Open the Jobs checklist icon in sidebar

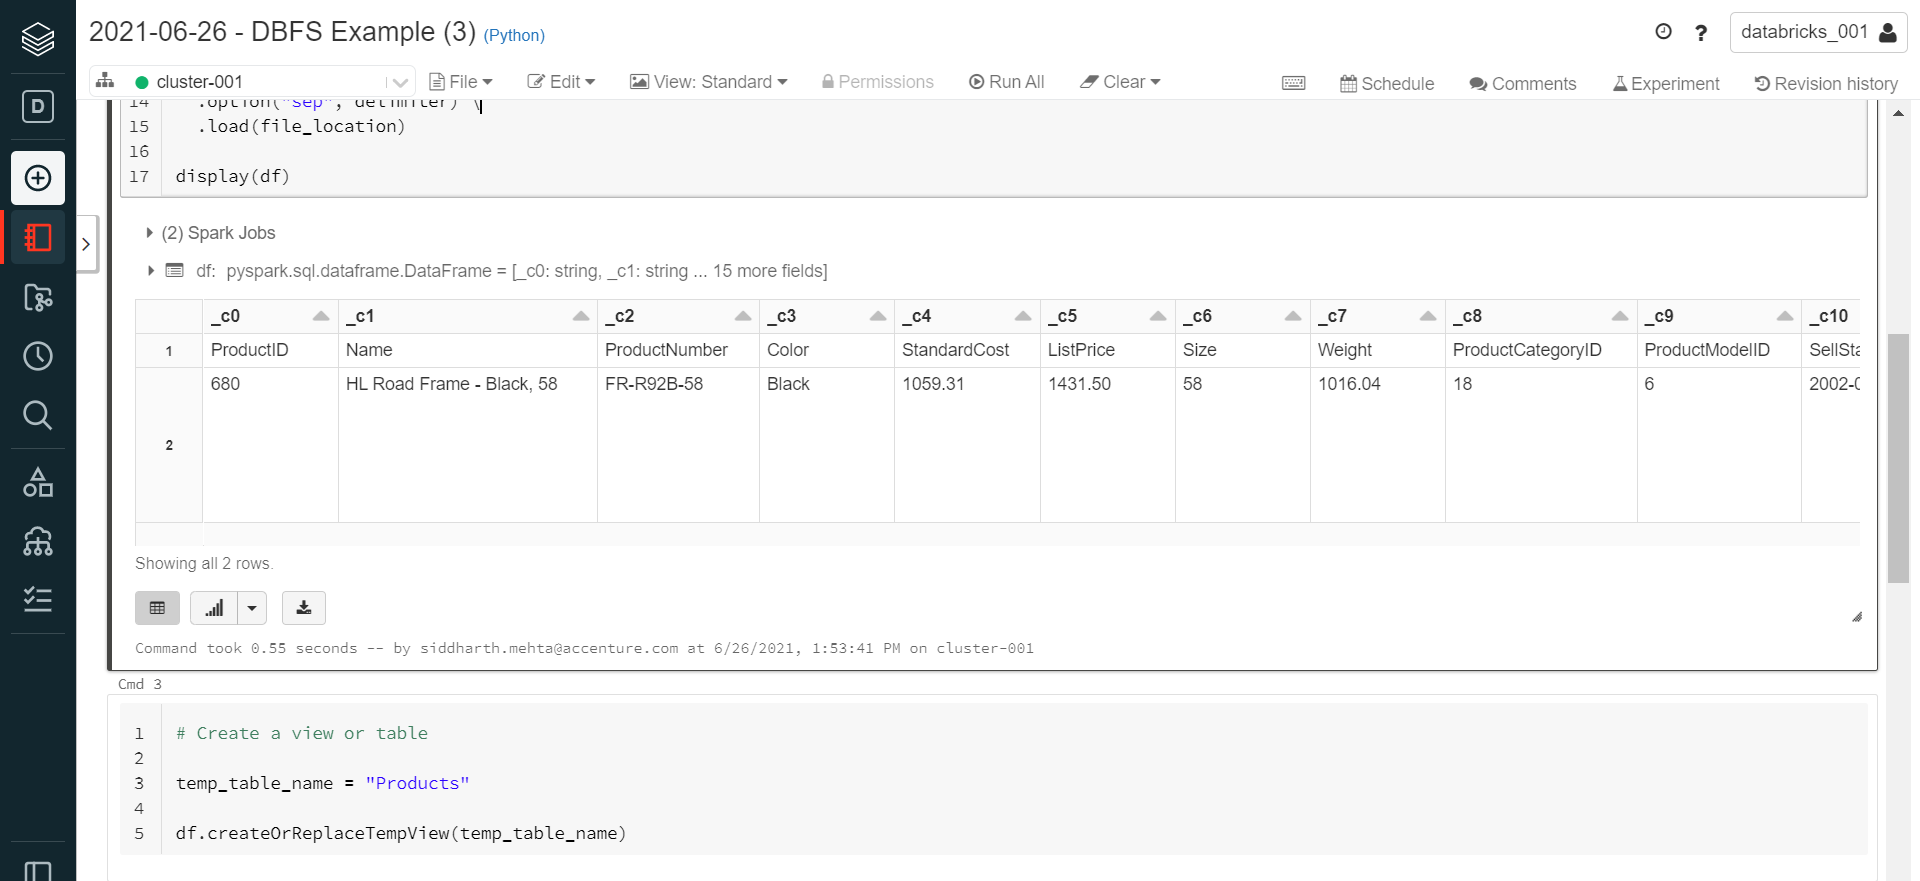[38, 599]
